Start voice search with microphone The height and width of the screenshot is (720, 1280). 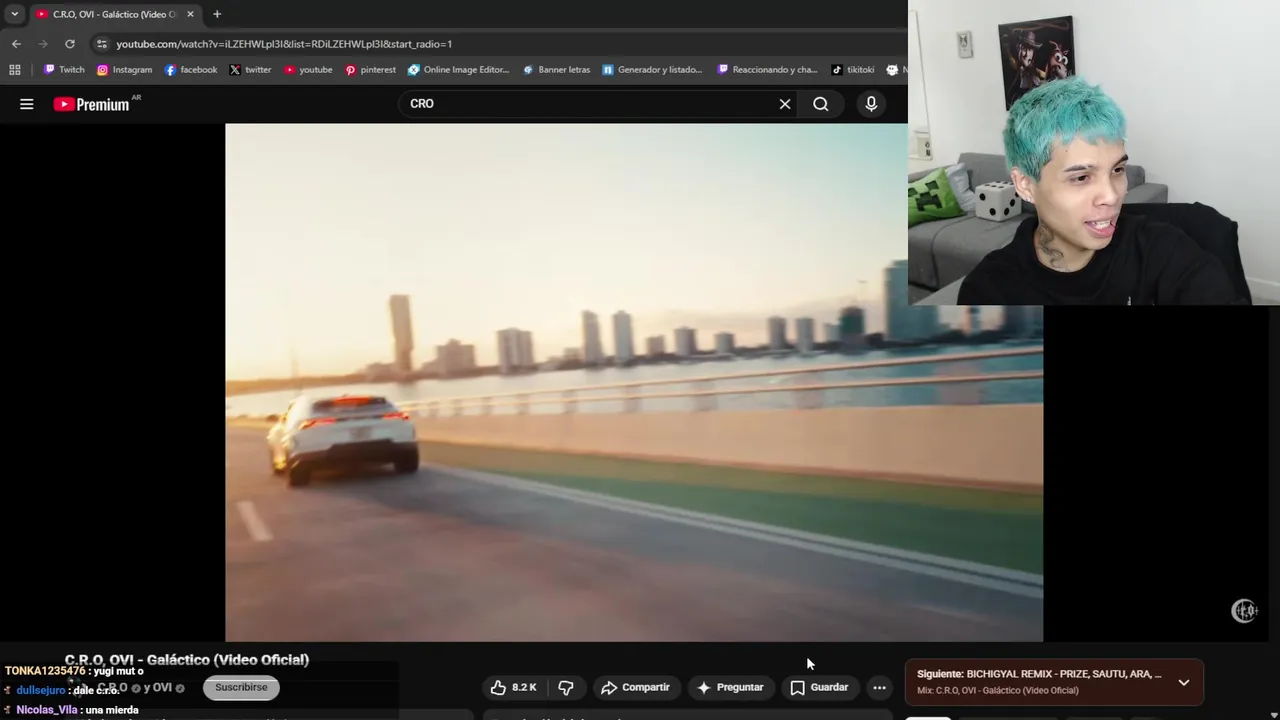[x=871, y=104]
